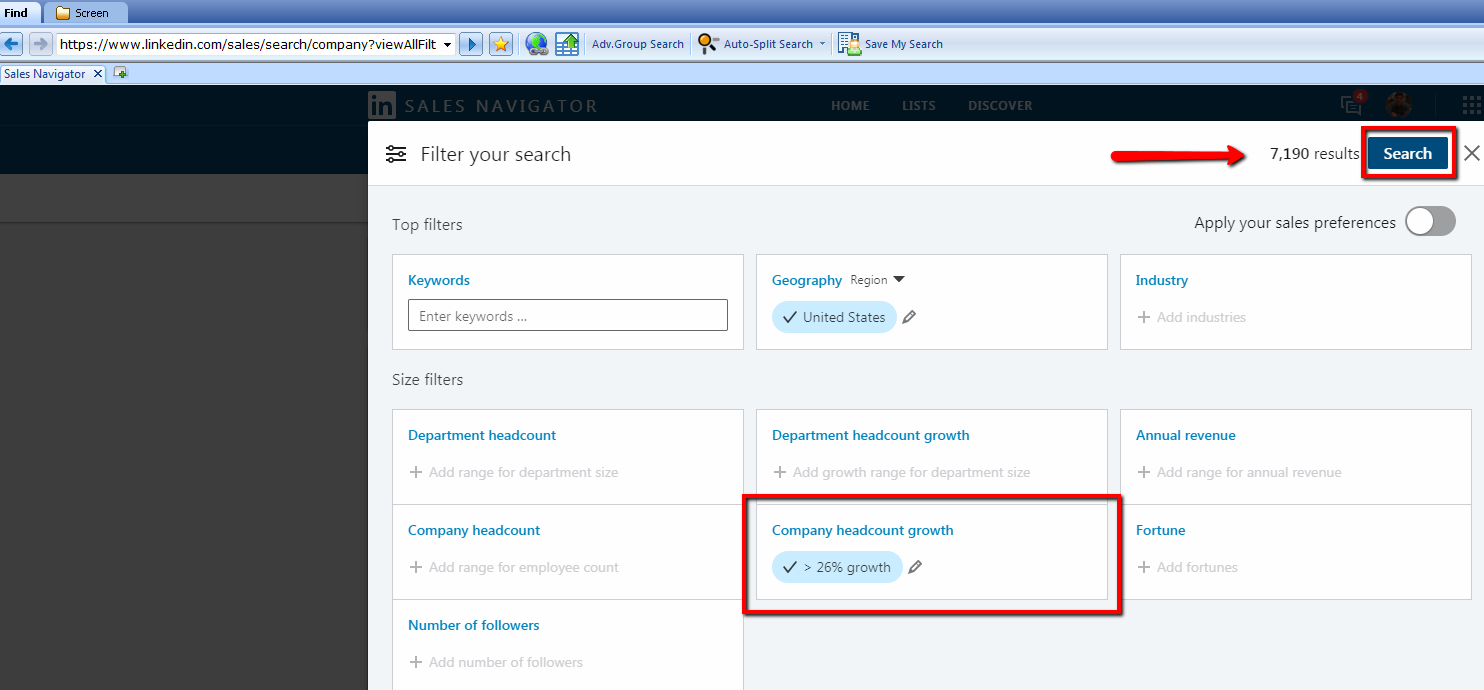Click the Department headcount heading

click(x=482, y=435)
